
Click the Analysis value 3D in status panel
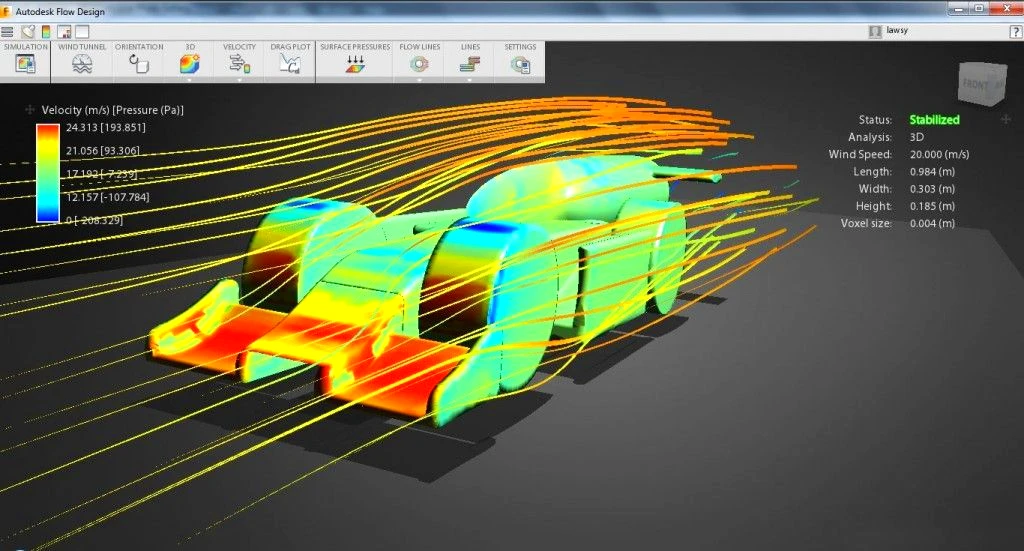(x=917, y=137)
